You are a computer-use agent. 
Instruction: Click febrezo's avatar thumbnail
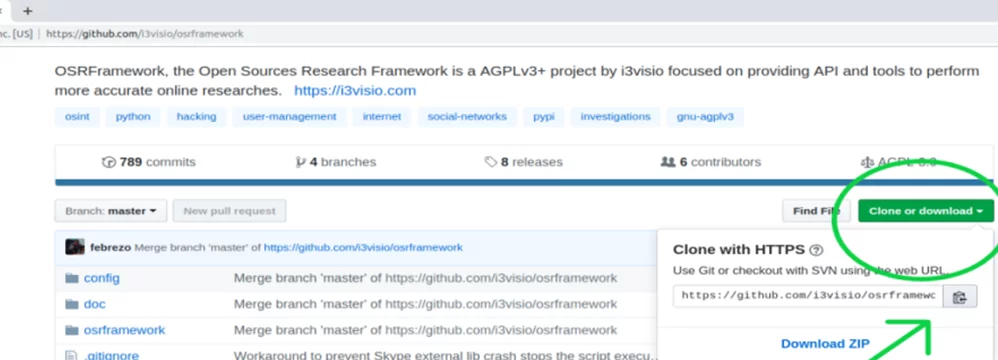75,247
